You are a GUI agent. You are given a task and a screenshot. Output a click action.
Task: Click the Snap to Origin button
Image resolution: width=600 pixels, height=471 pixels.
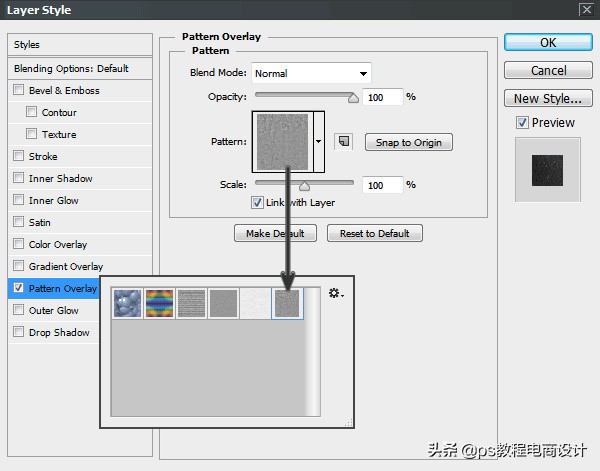[409, 142]
